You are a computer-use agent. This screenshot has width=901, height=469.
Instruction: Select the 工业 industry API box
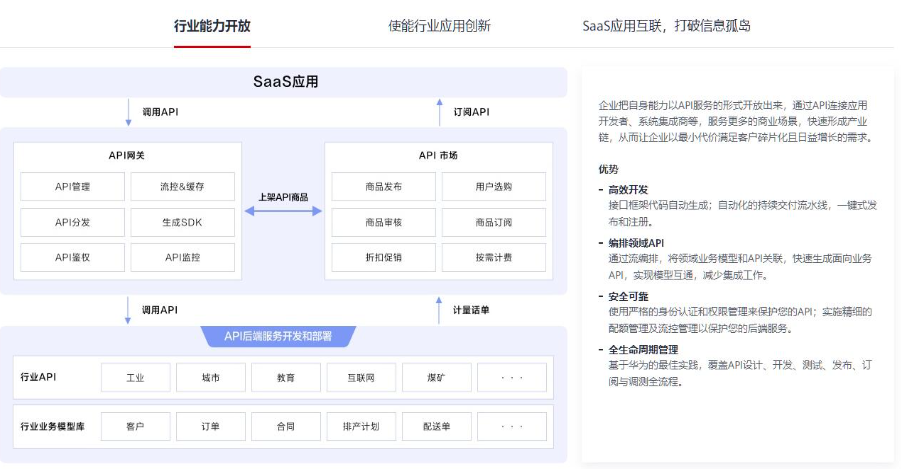pos(136,378)
